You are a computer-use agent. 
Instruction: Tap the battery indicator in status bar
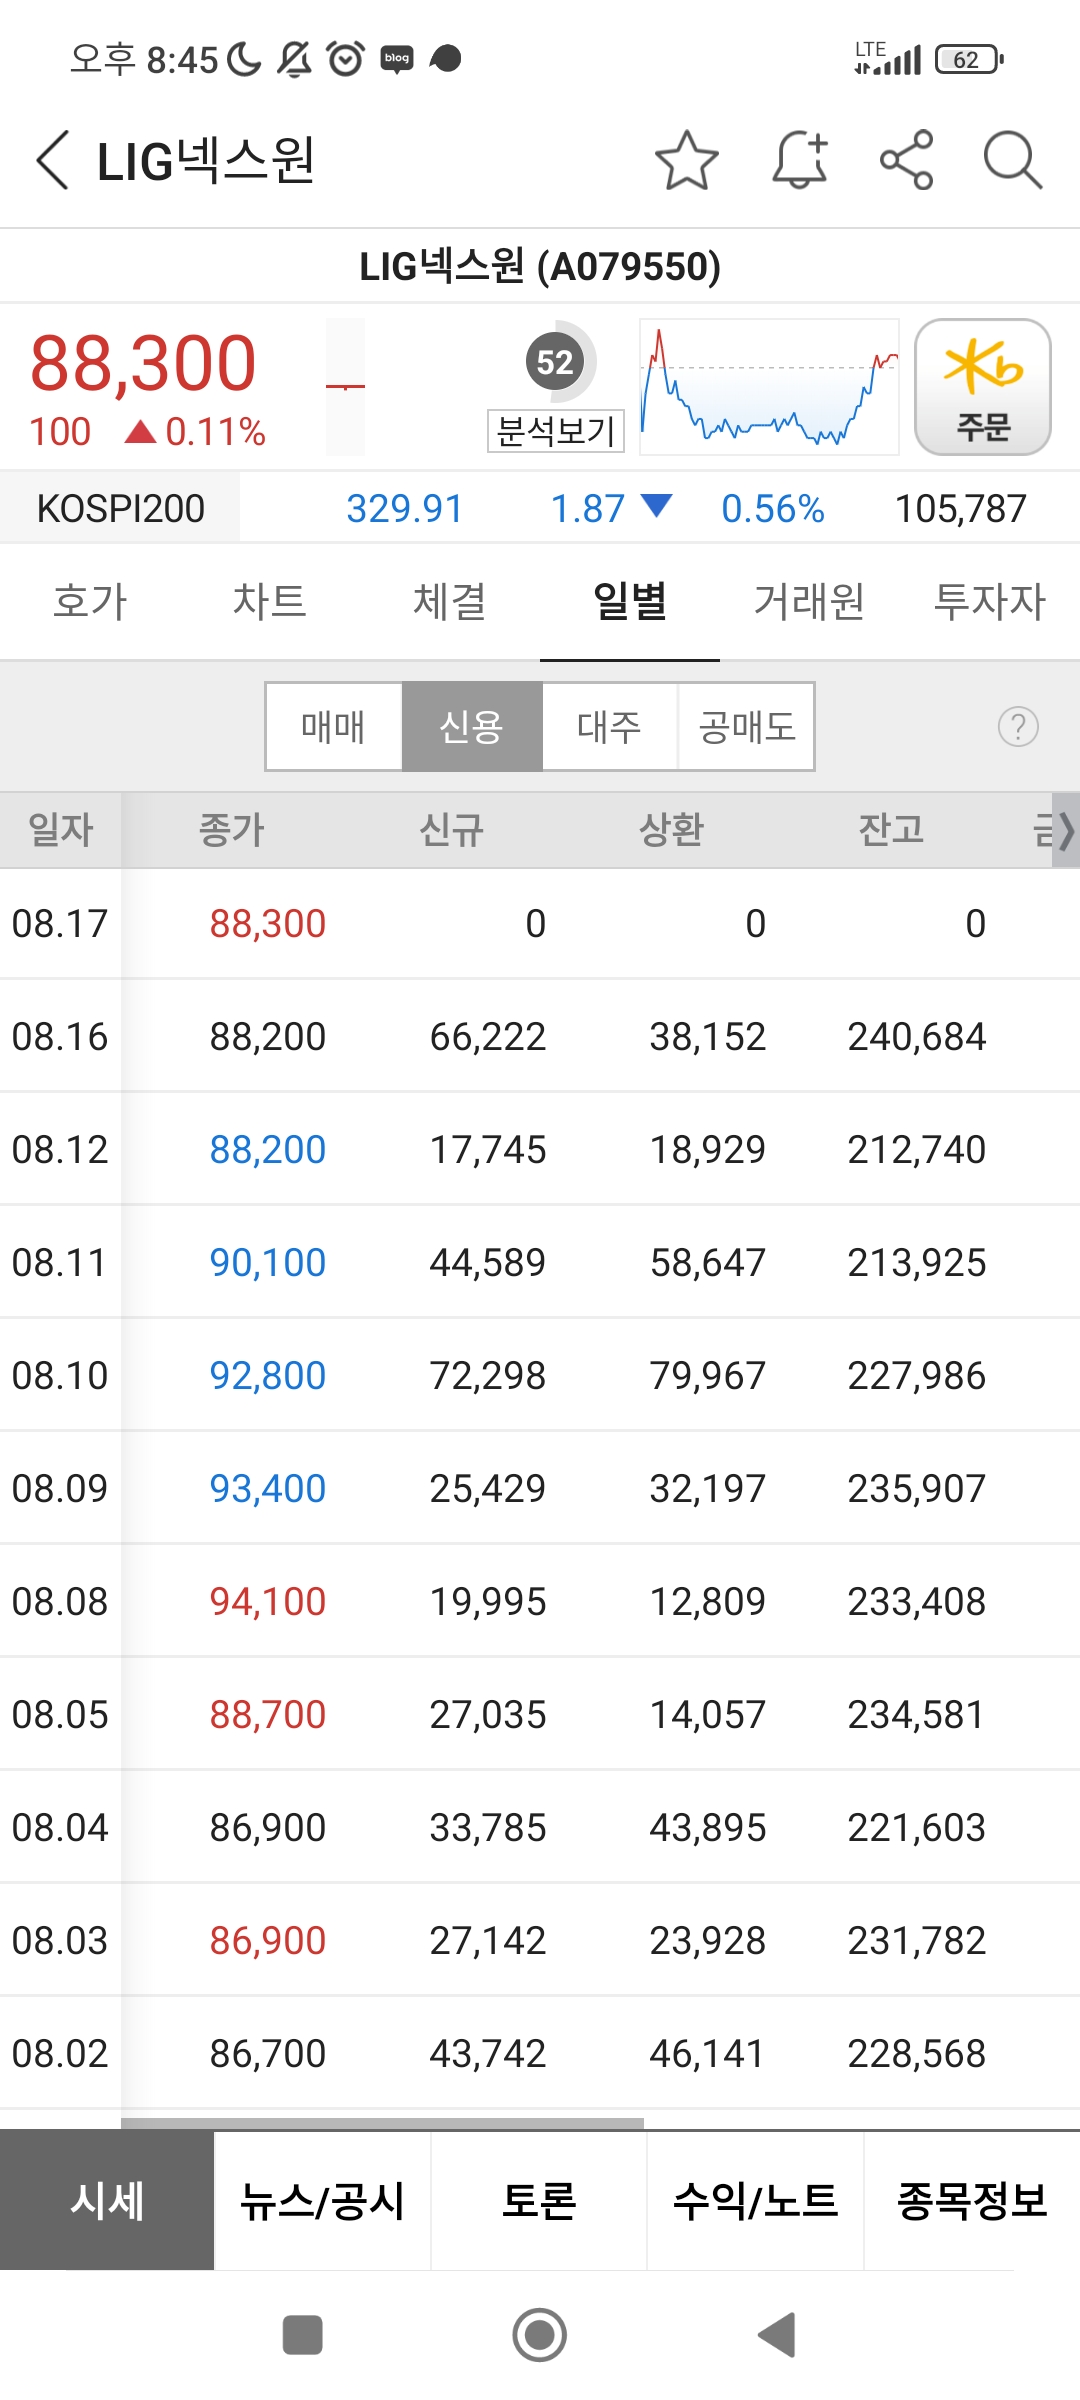coord(969,60)
